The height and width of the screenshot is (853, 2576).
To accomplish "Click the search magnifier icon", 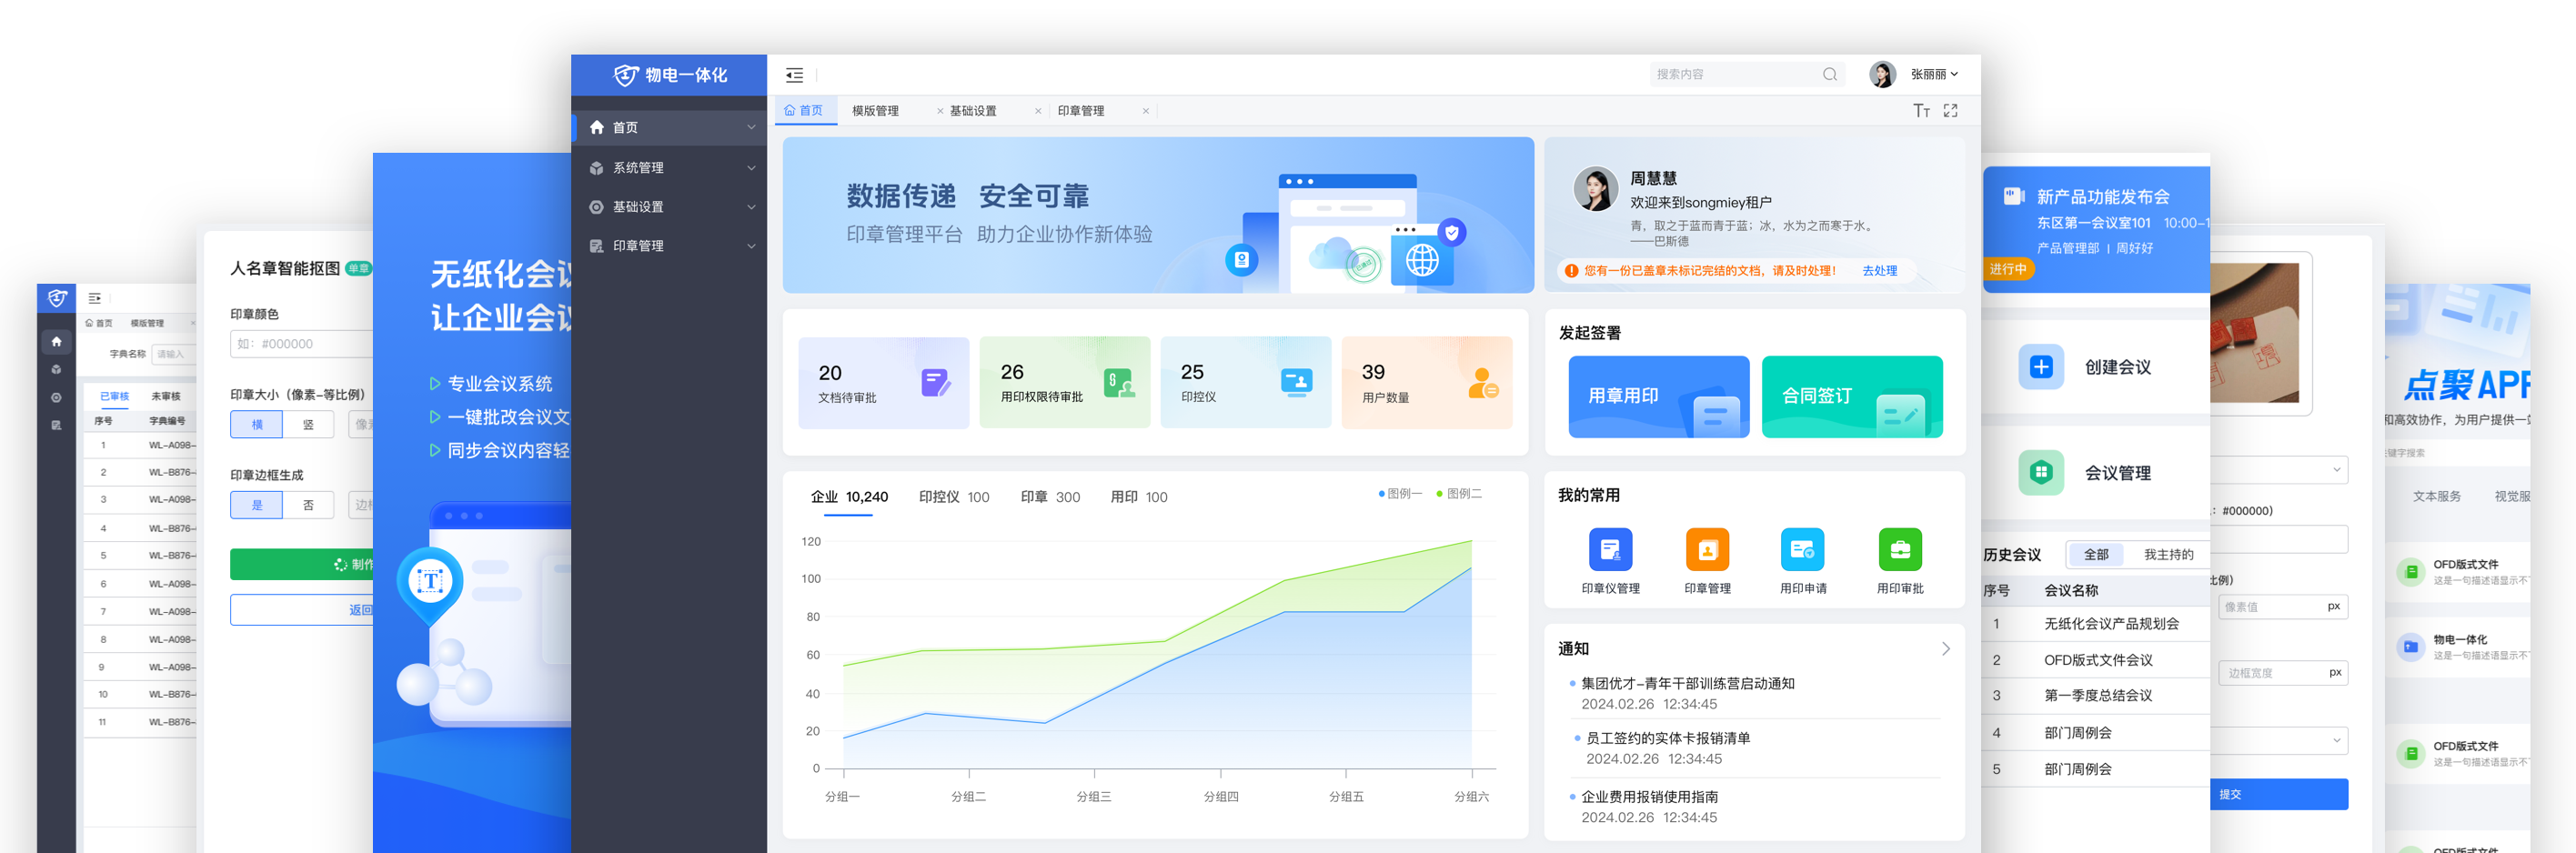I will [x=1829, y=74].
